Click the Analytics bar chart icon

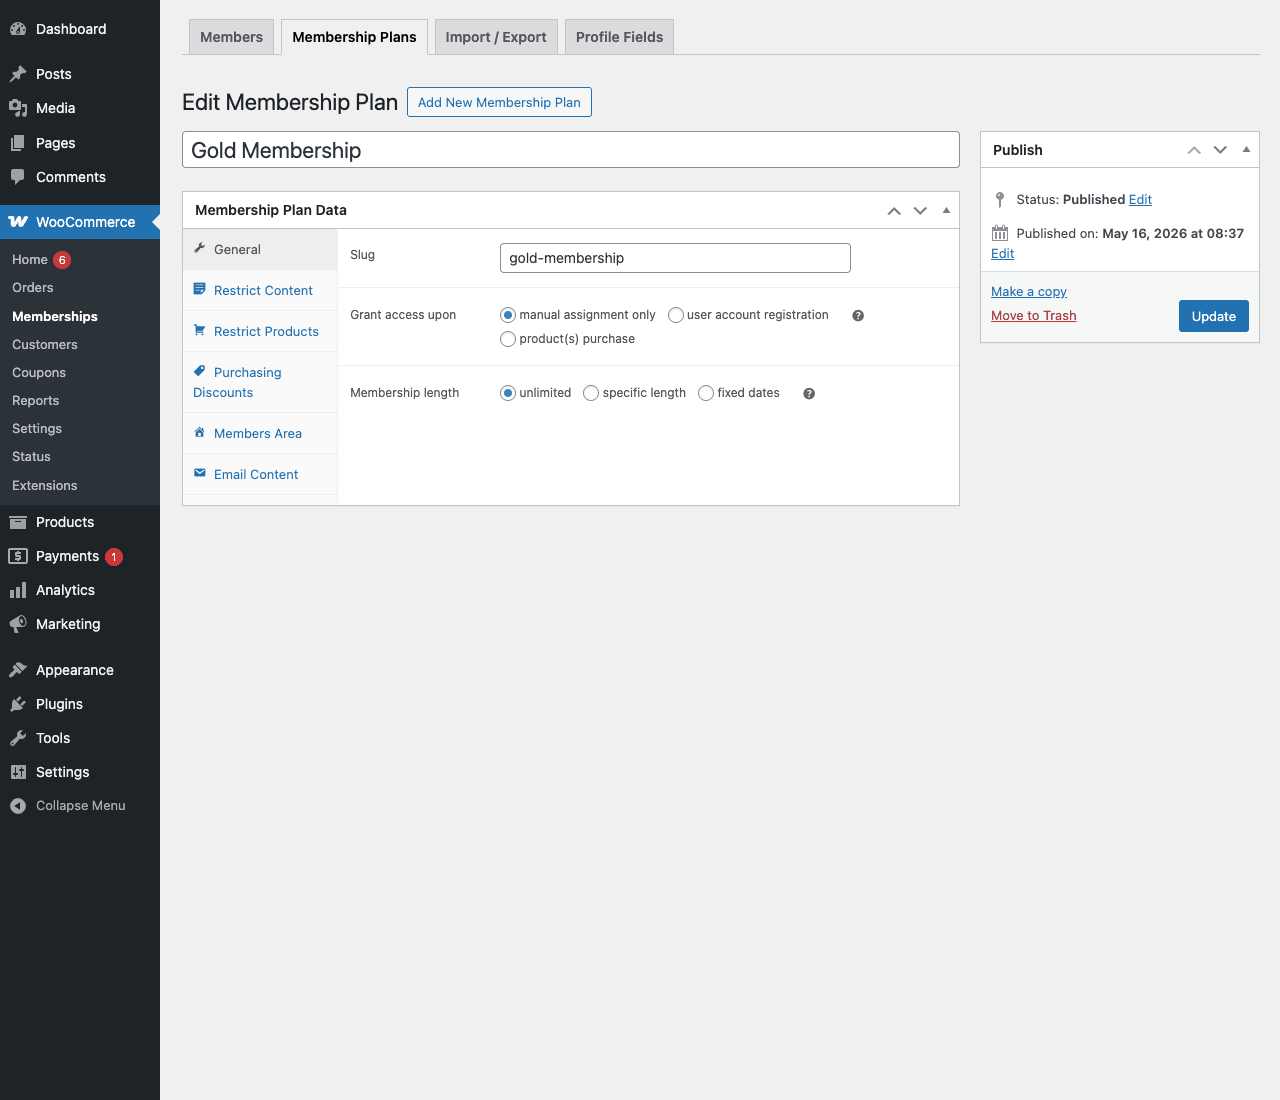pos(18,590)
